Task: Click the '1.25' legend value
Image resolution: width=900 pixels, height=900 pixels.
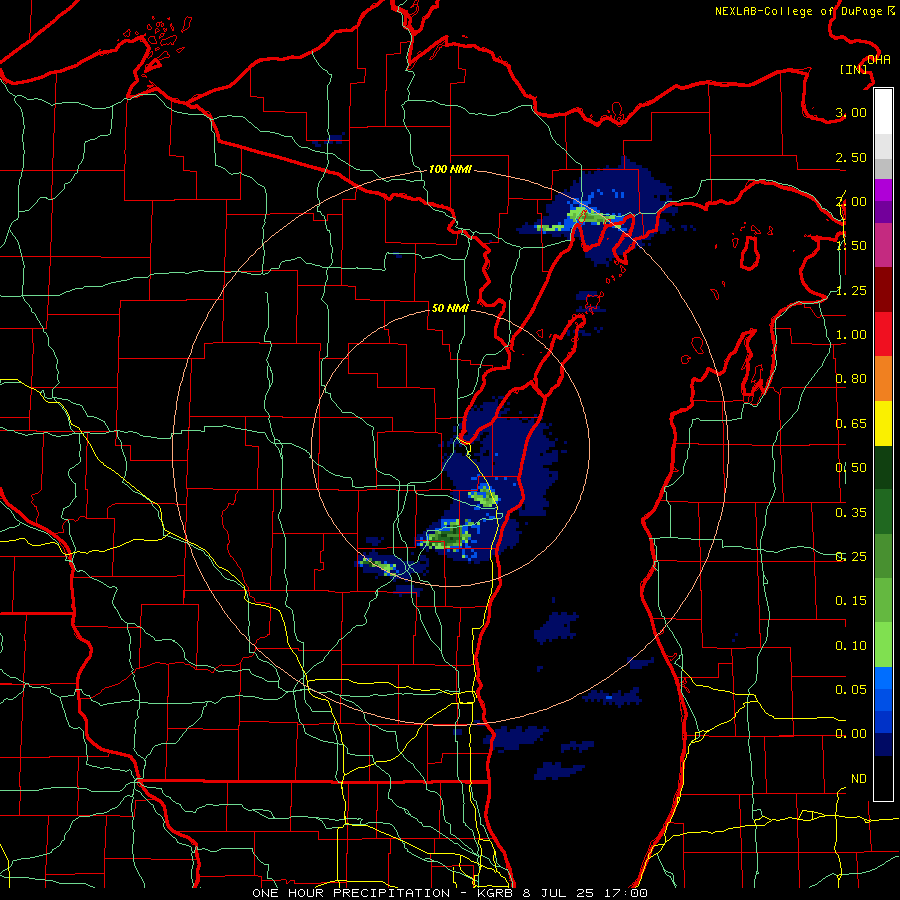Action: tap(851, 290)
